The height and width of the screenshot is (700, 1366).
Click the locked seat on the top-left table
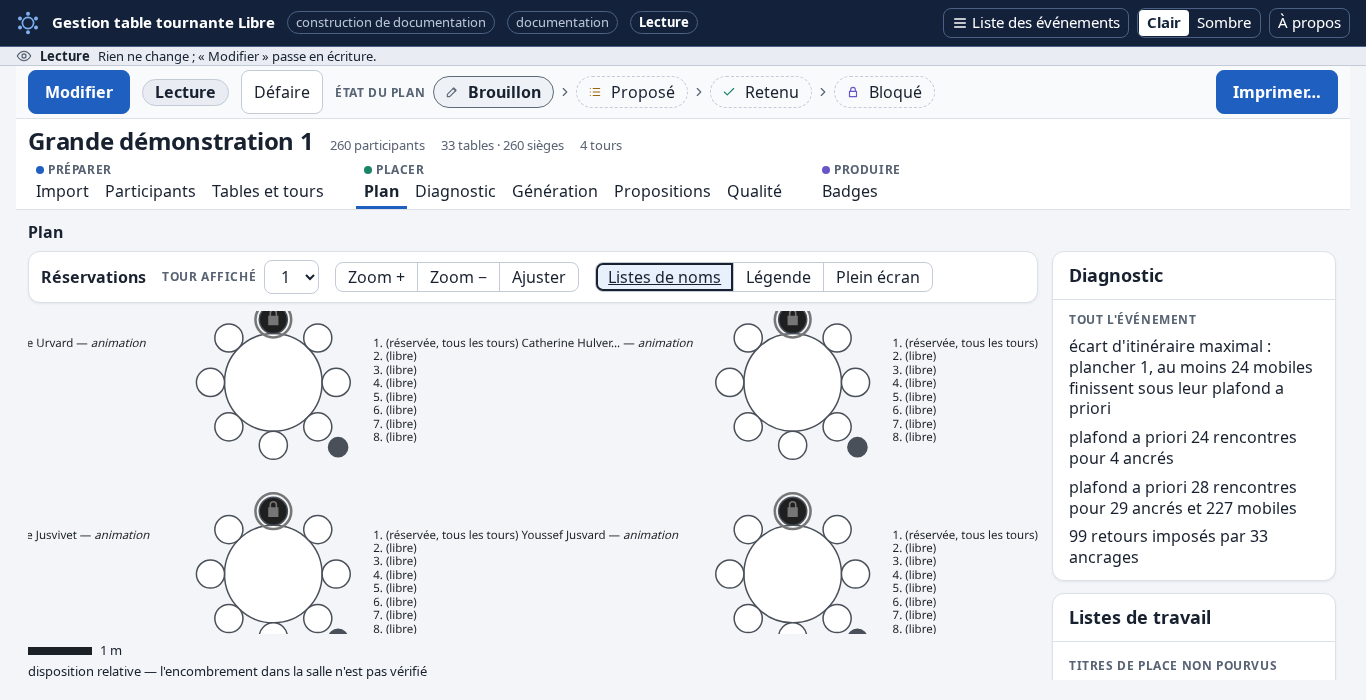pos(273,319)
